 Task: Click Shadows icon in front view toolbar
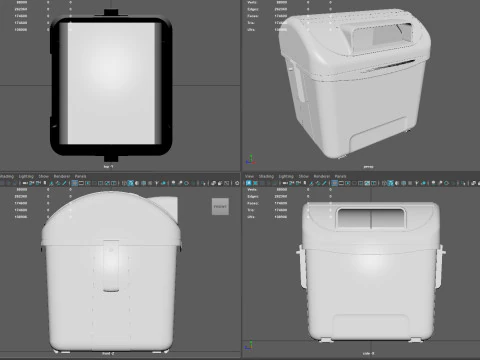tap(163, 183)
